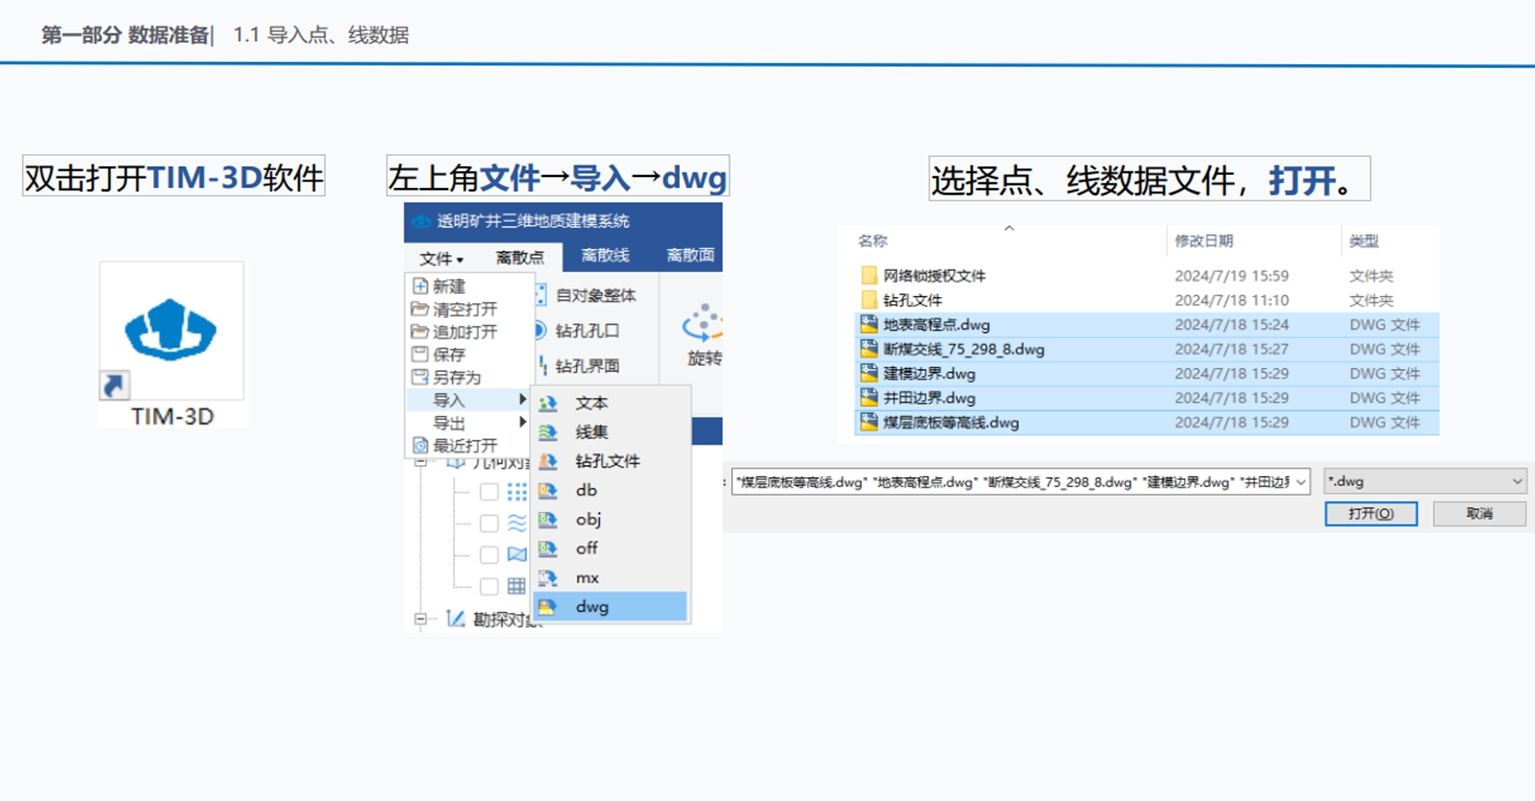Collapse the 勘探对象 tree node
Viewport: 1535px width, 801px height.
pyautogui.click(x=421, y=619)
